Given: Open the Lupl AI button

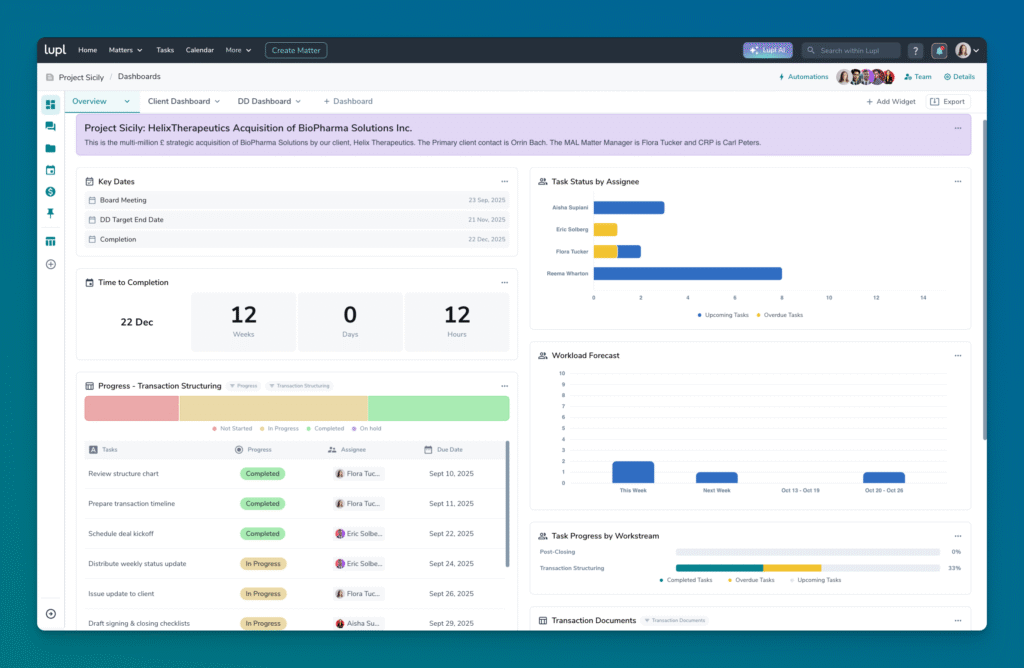Looking at the screenshot, I should click(767, 50).
